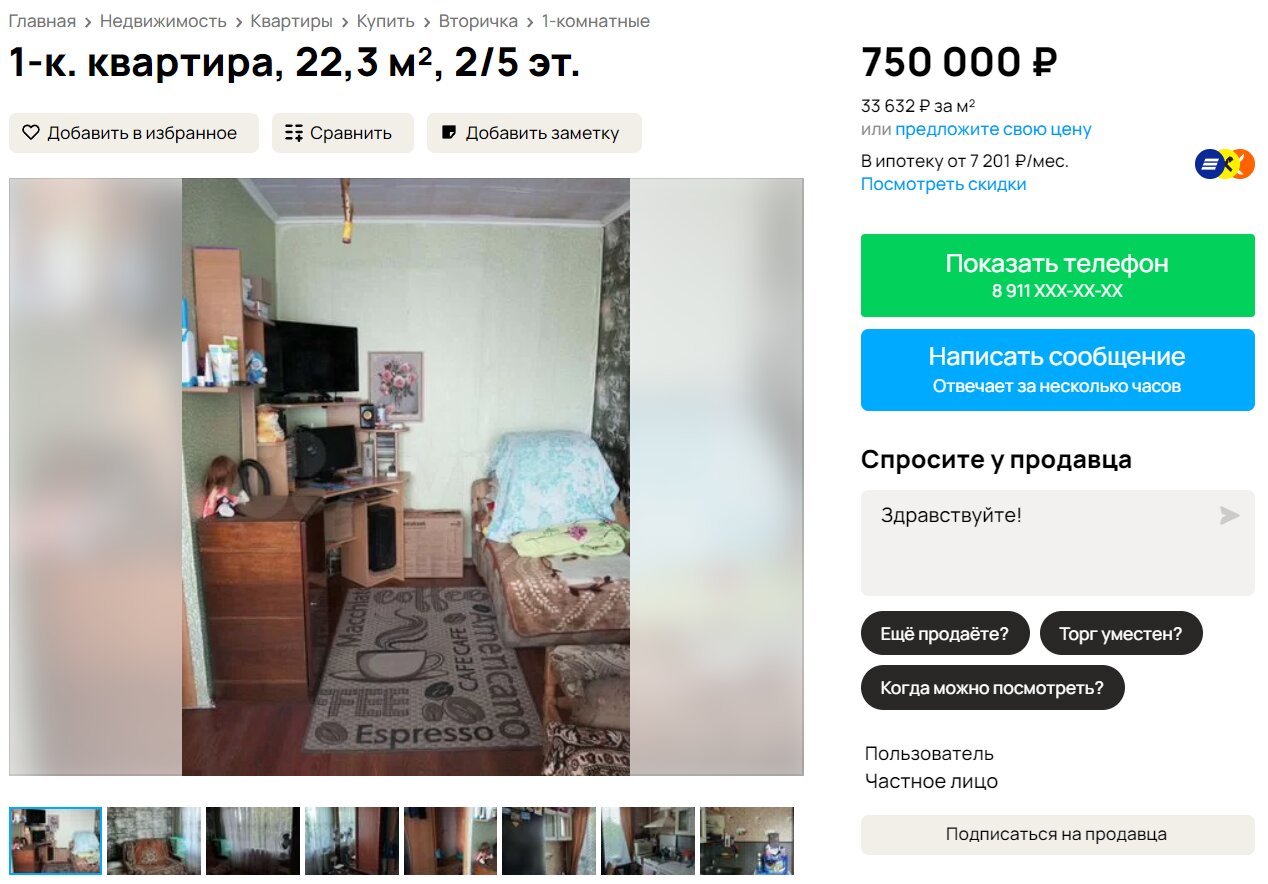Go to Недвижимость breadcrumb
The image size is (1268, 884).
tap(163, 21)
